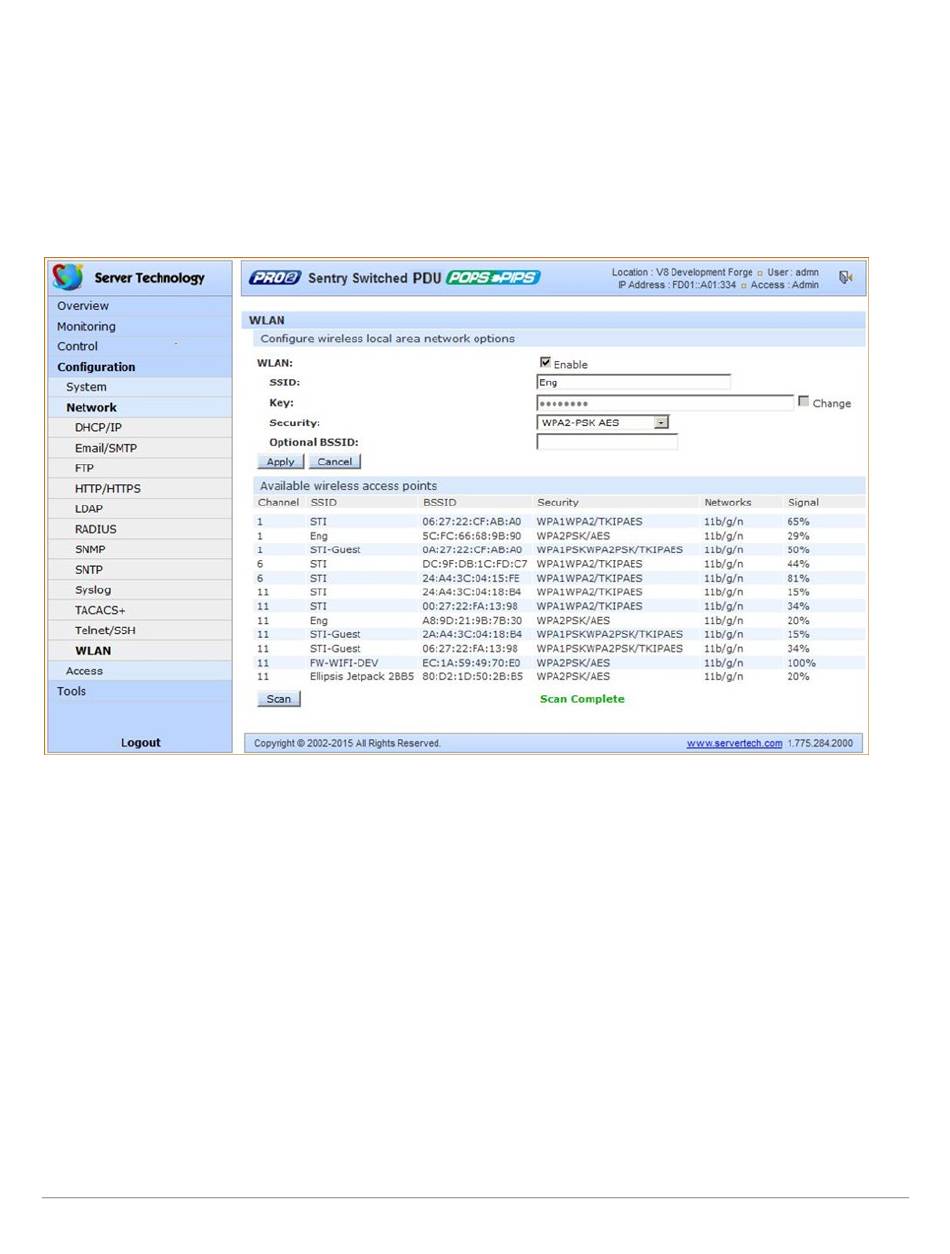Open www.servertech.com link
The height and width of the screenshot is (1254, 950).
pos(734,744)
